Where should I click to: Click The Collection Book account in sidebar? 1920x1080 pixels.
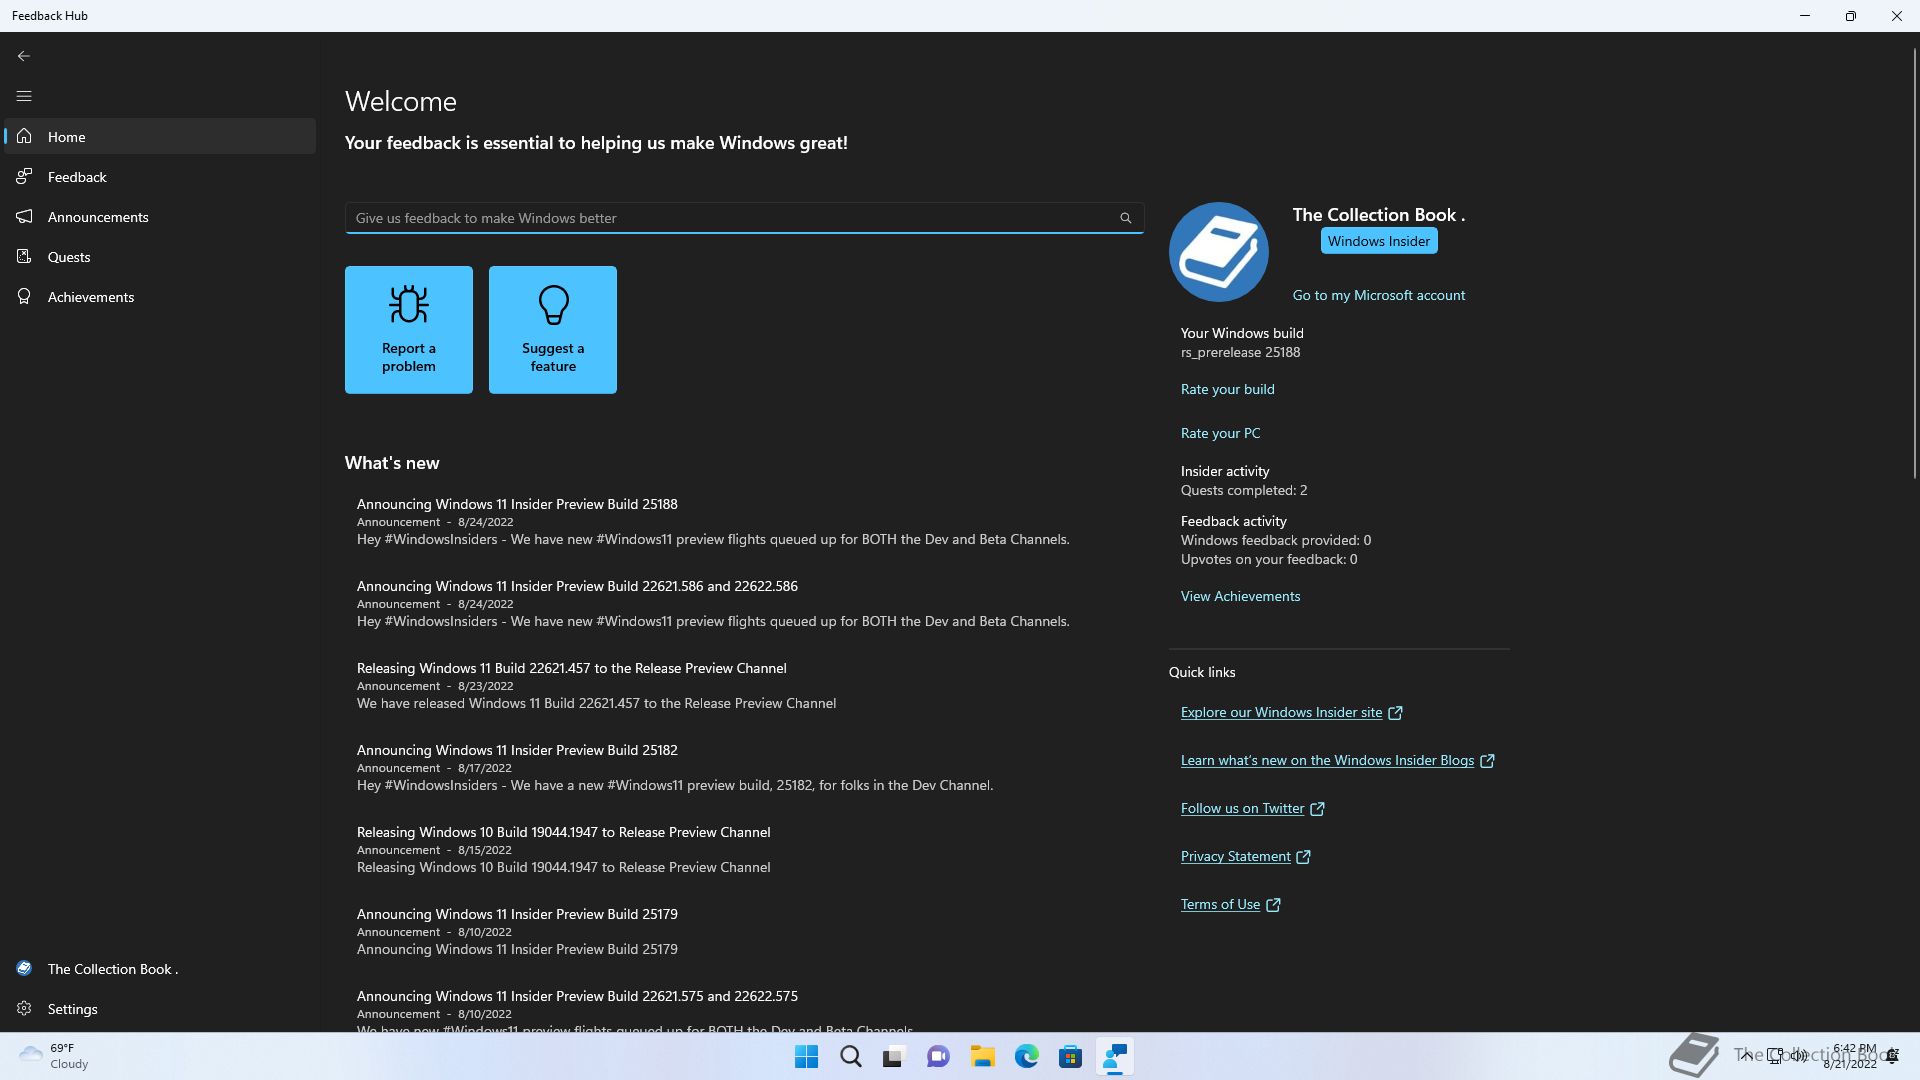coord(160,969)
